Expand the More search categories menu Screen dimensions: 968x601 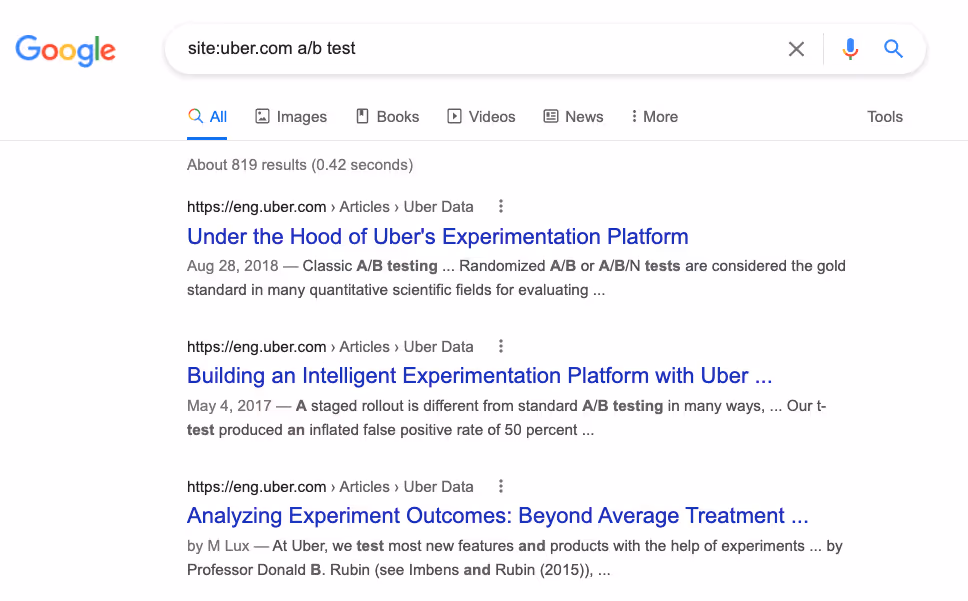654,117
